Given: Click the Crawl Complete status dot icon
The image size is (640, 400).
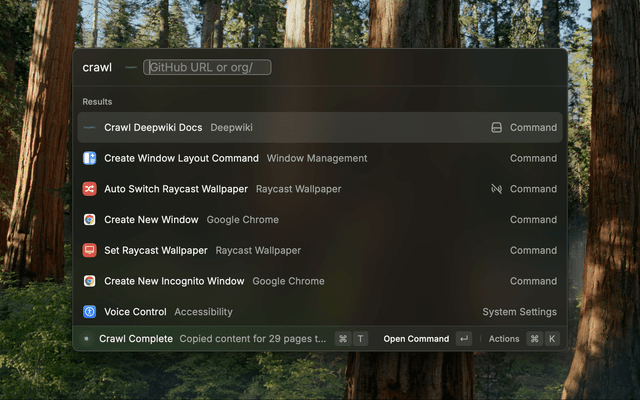Looking at the screenshot, I should (x=86, y=338).
